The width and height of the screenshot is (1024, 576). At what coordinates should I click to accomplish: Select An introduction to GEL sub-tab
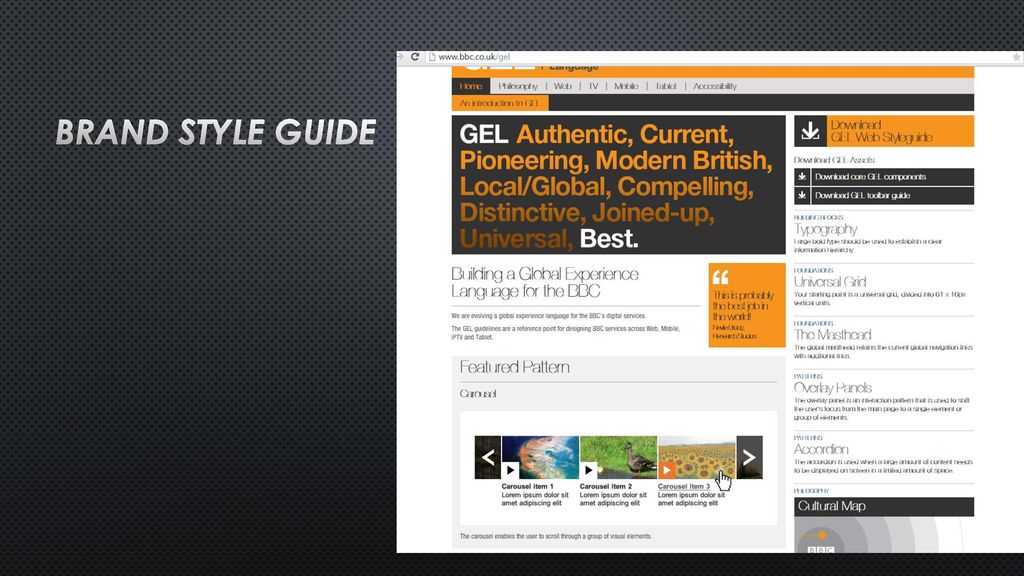click(500, 103)
